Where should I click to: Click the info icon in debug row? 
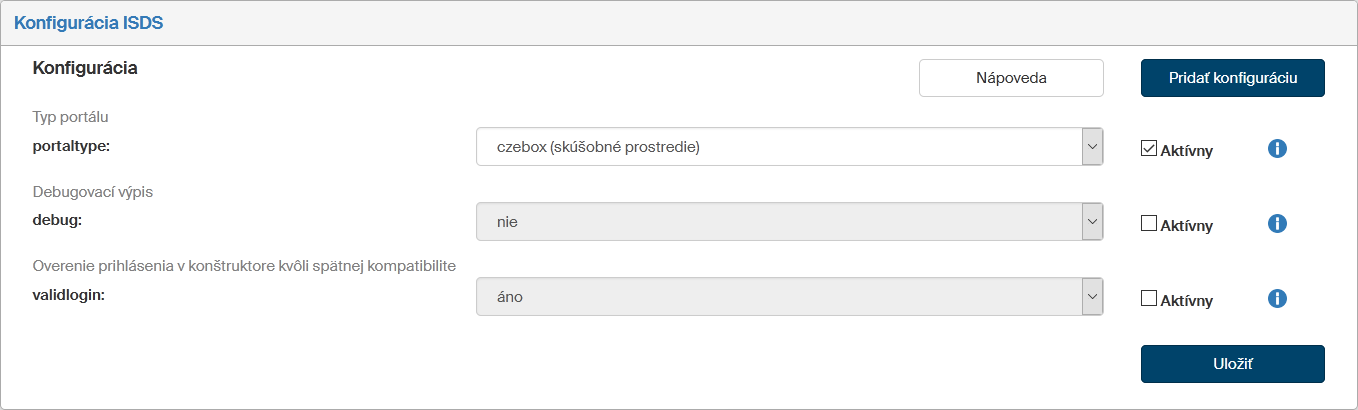[x=1277, y=224]
